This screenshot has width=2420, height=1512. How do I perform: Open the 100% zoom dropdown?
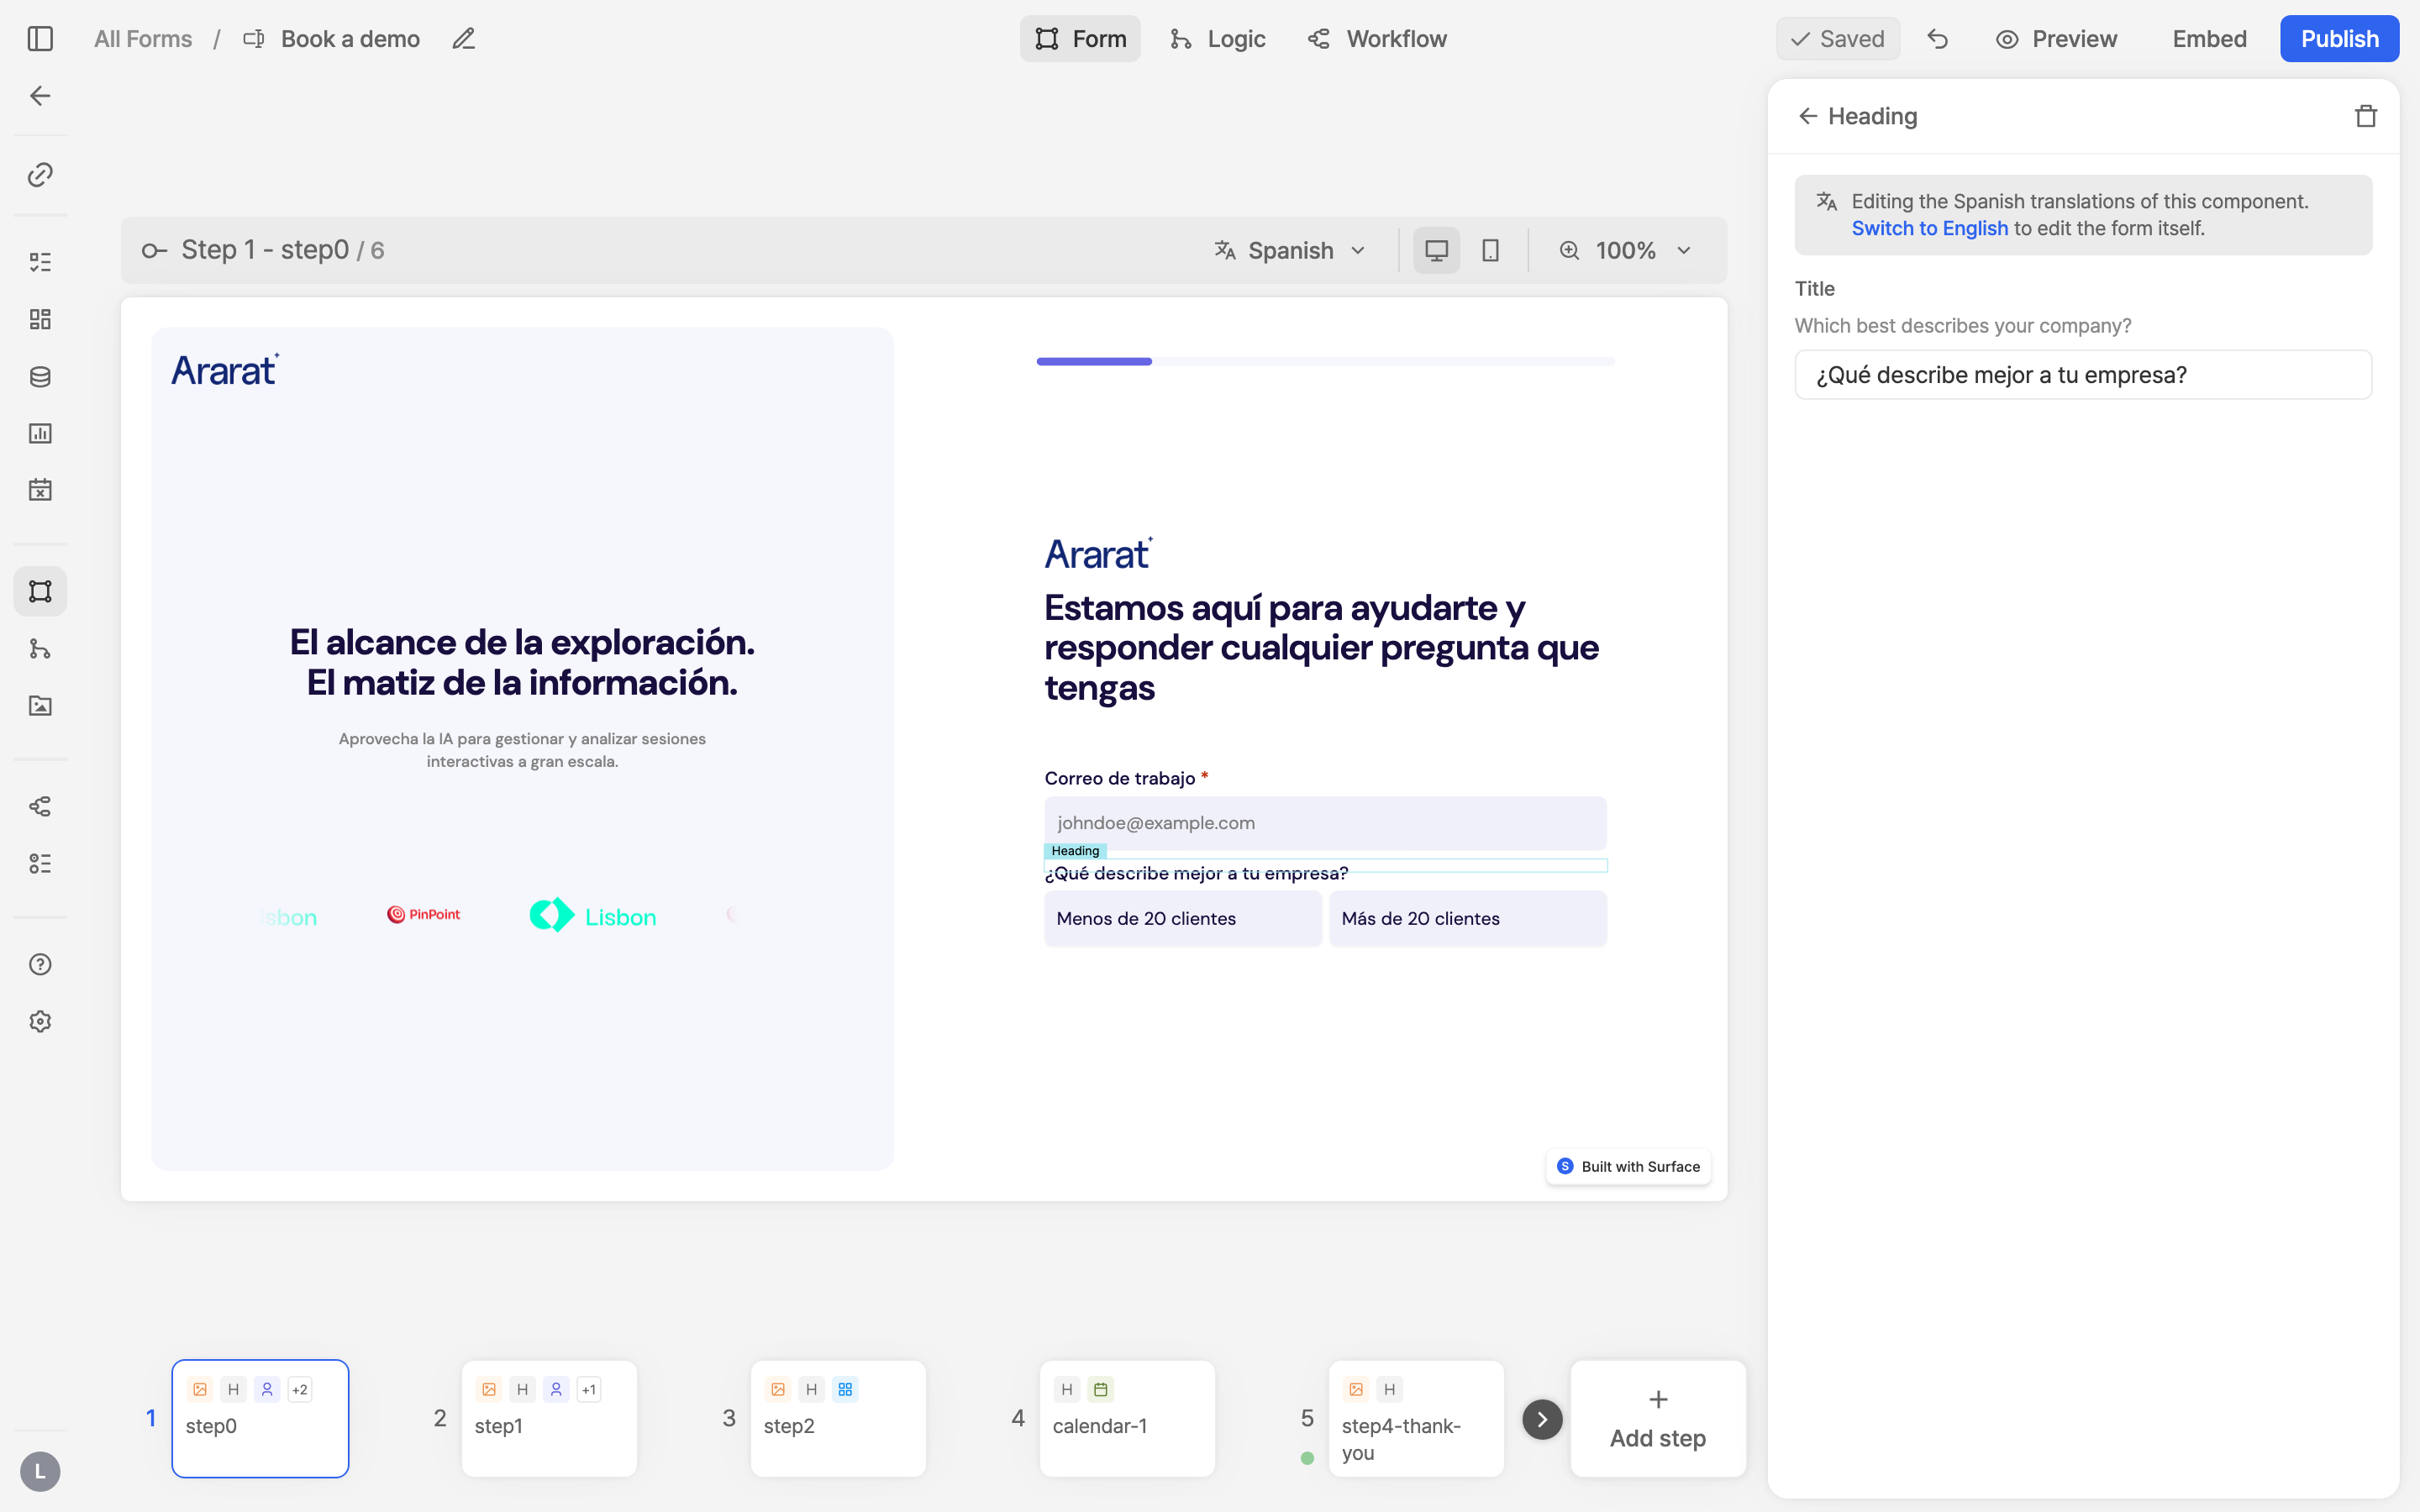pyautogui.click(x=1626, y=250)
